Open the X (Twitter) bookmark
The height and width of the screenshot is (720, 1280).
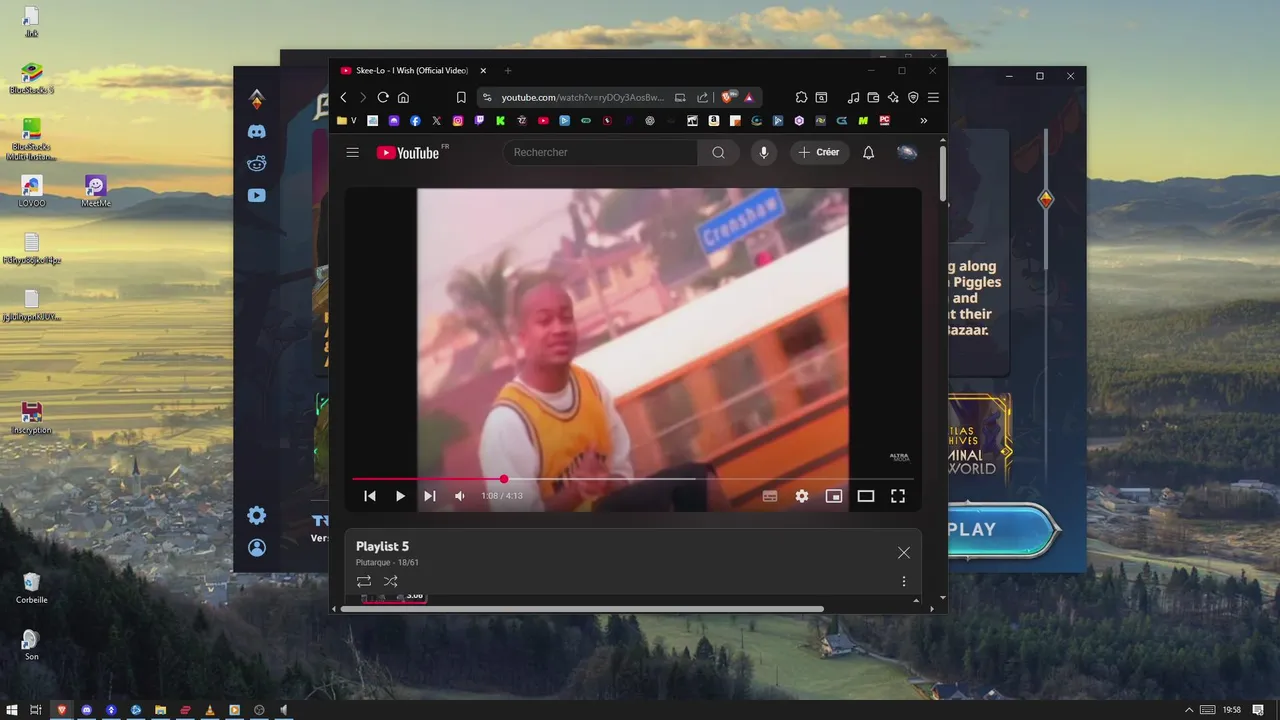(x=436, y=120)
